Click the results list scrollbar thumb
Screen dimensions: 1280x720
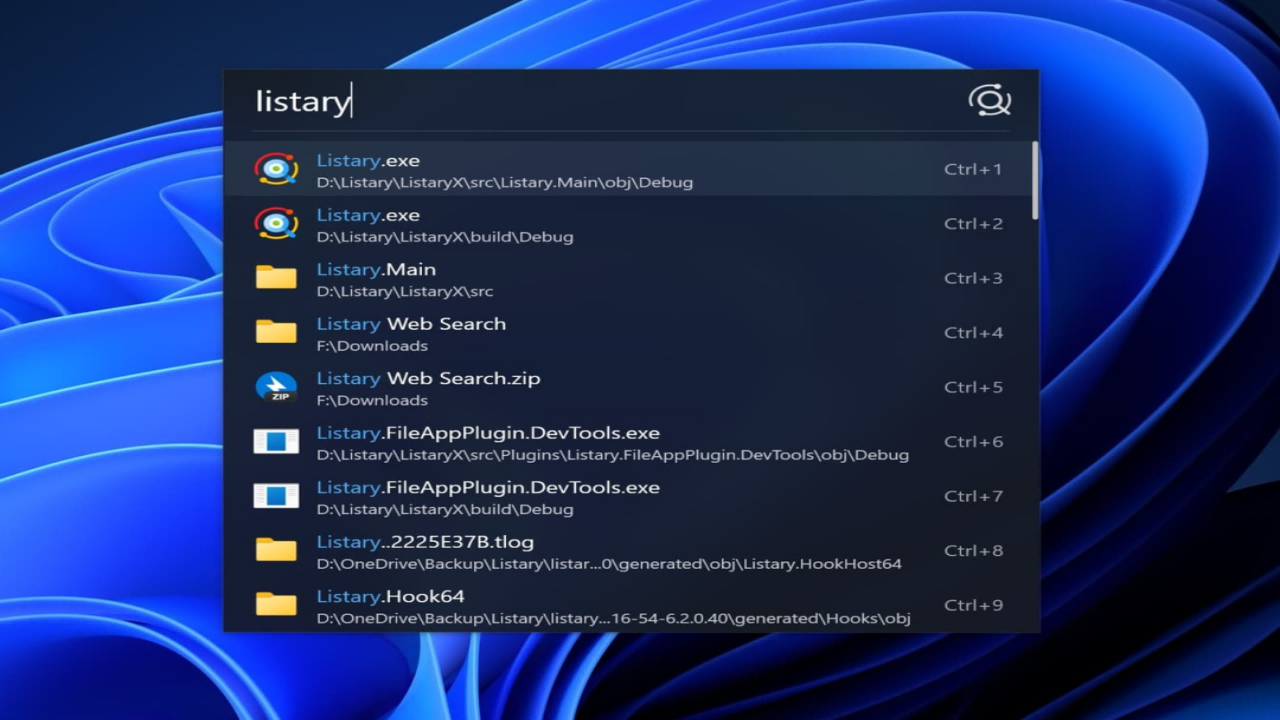pos(1034,181)
